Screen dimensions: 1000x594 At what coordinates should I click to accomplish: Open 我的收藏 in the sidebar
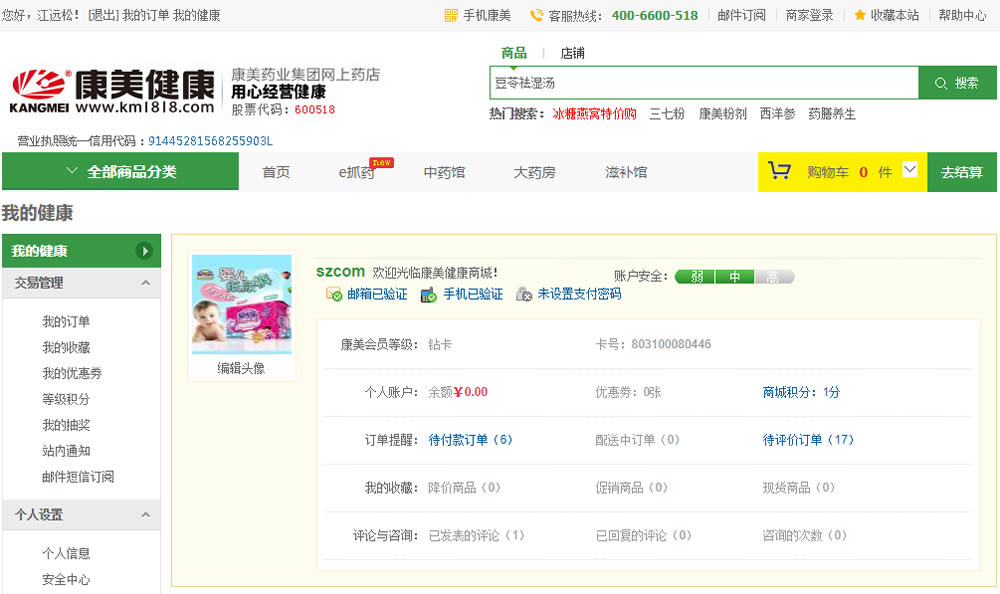pos(66,347)
